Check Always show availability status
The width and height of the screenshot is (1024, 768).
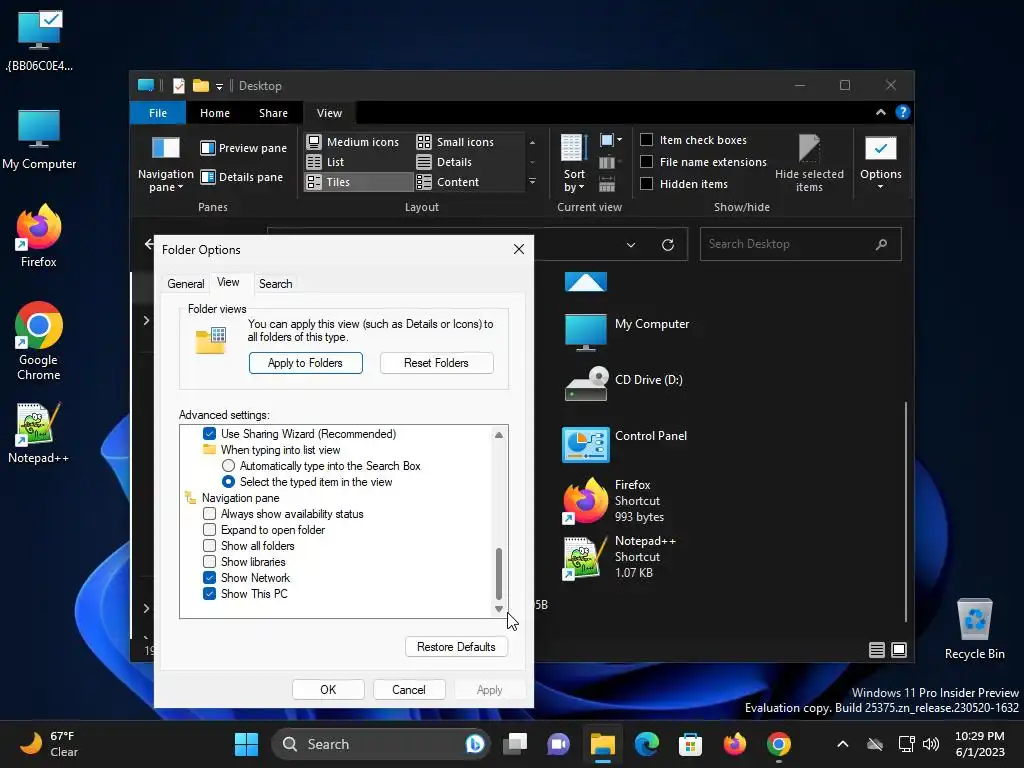pyautogui.click(x=210, y=514)
